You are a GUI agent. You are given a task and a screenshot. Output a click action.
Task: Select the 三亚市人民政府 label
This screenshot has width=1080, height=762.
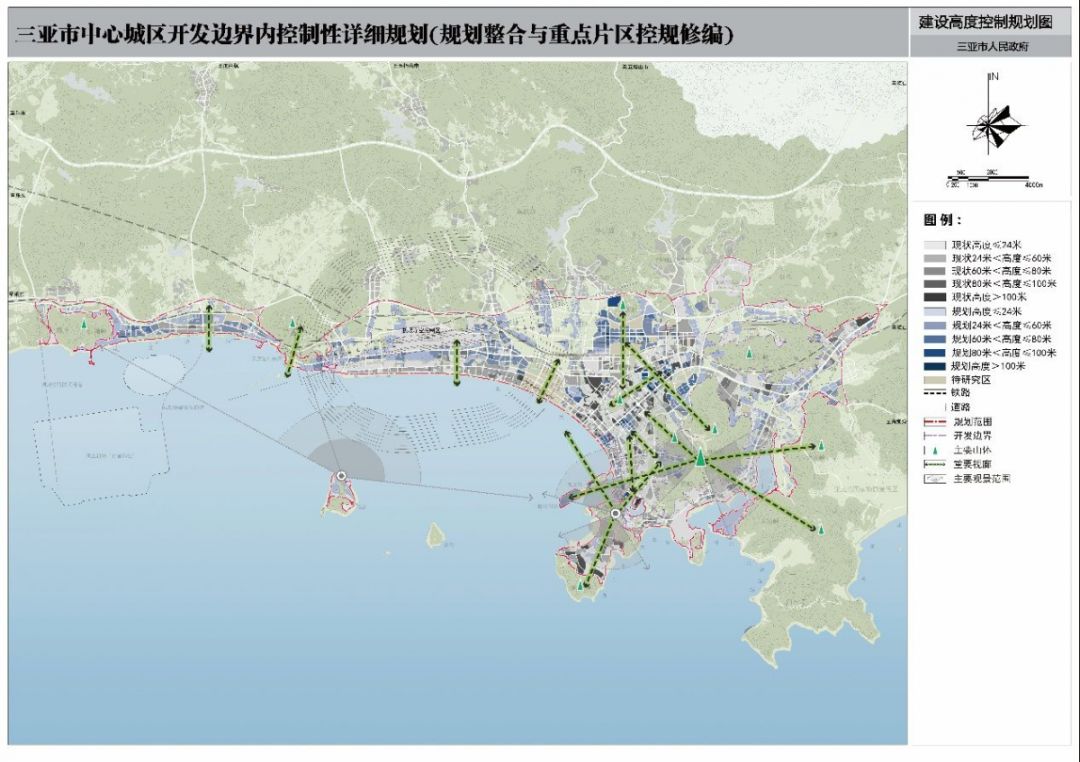[993, 46]
